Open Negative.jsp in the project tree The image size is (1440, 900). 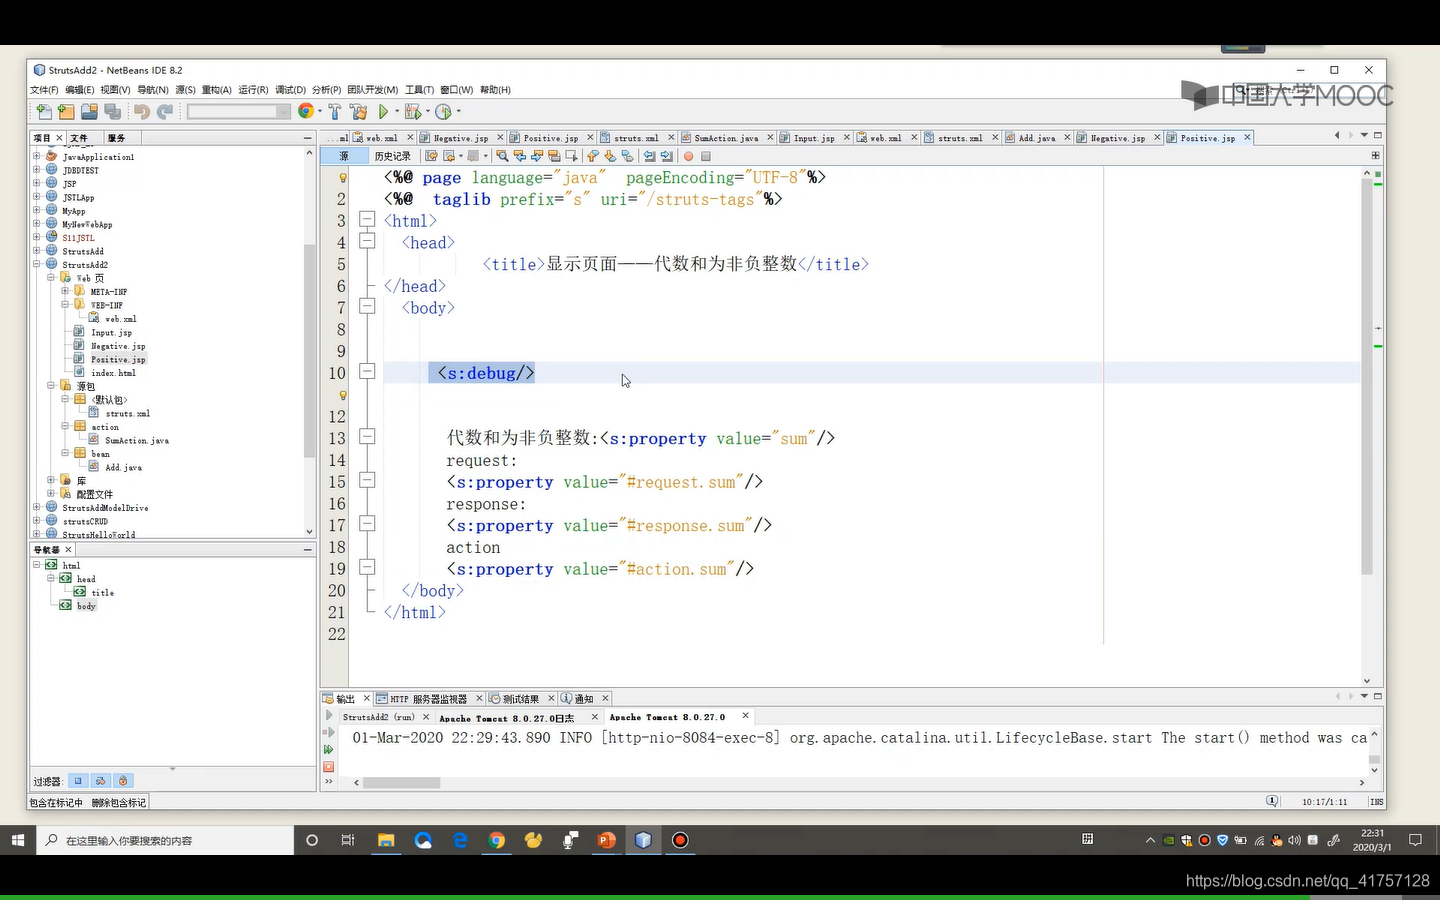pyautogui.click(x=118, y=346)
